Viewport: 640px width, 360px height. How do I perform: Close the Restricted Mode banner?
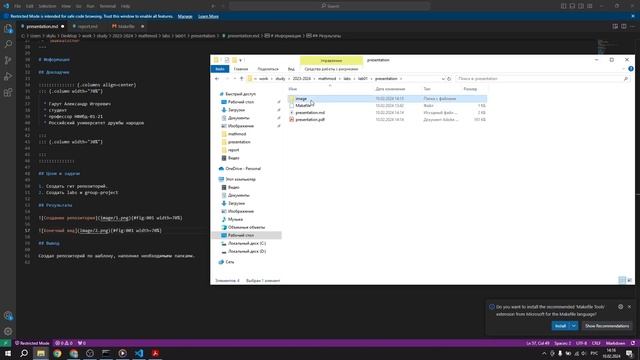point(633,16)
